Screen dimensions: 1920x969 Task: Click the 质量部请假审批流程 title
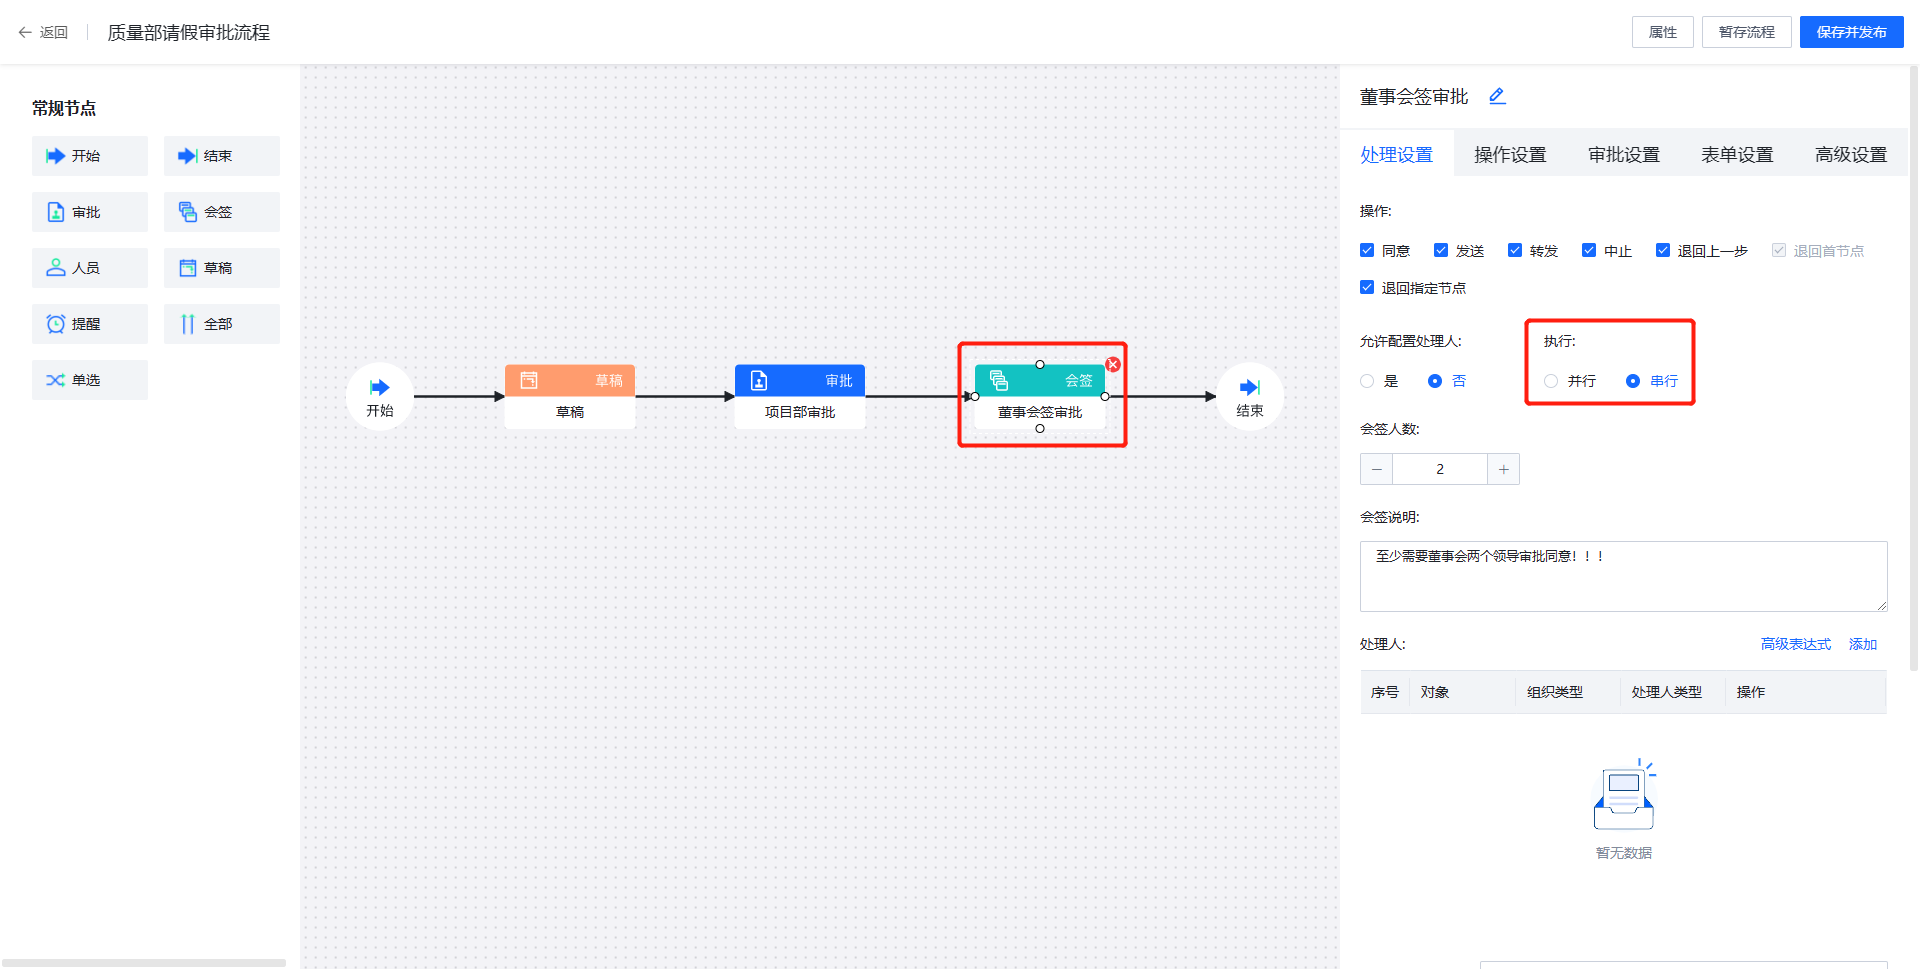point(189,33)
